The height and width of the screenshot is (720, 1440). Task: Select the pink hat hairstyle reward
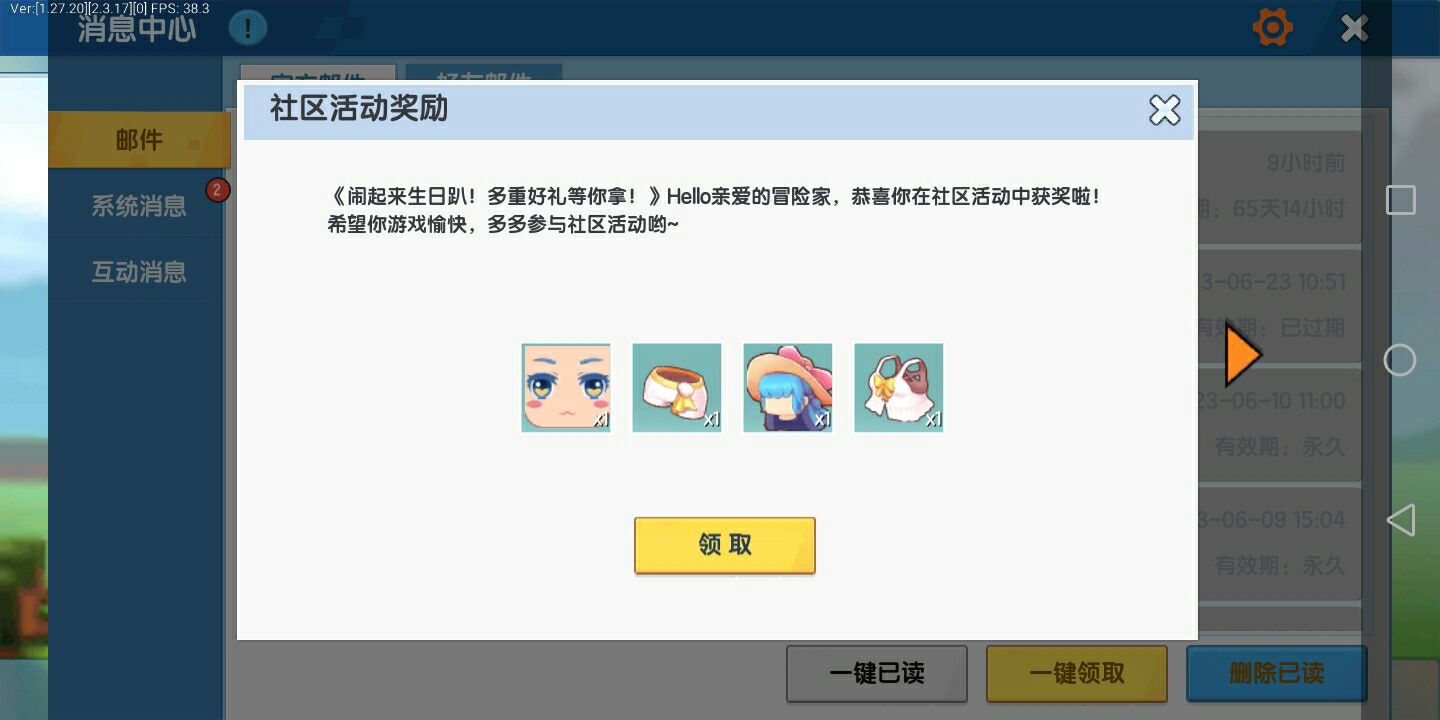coord(788,388)
